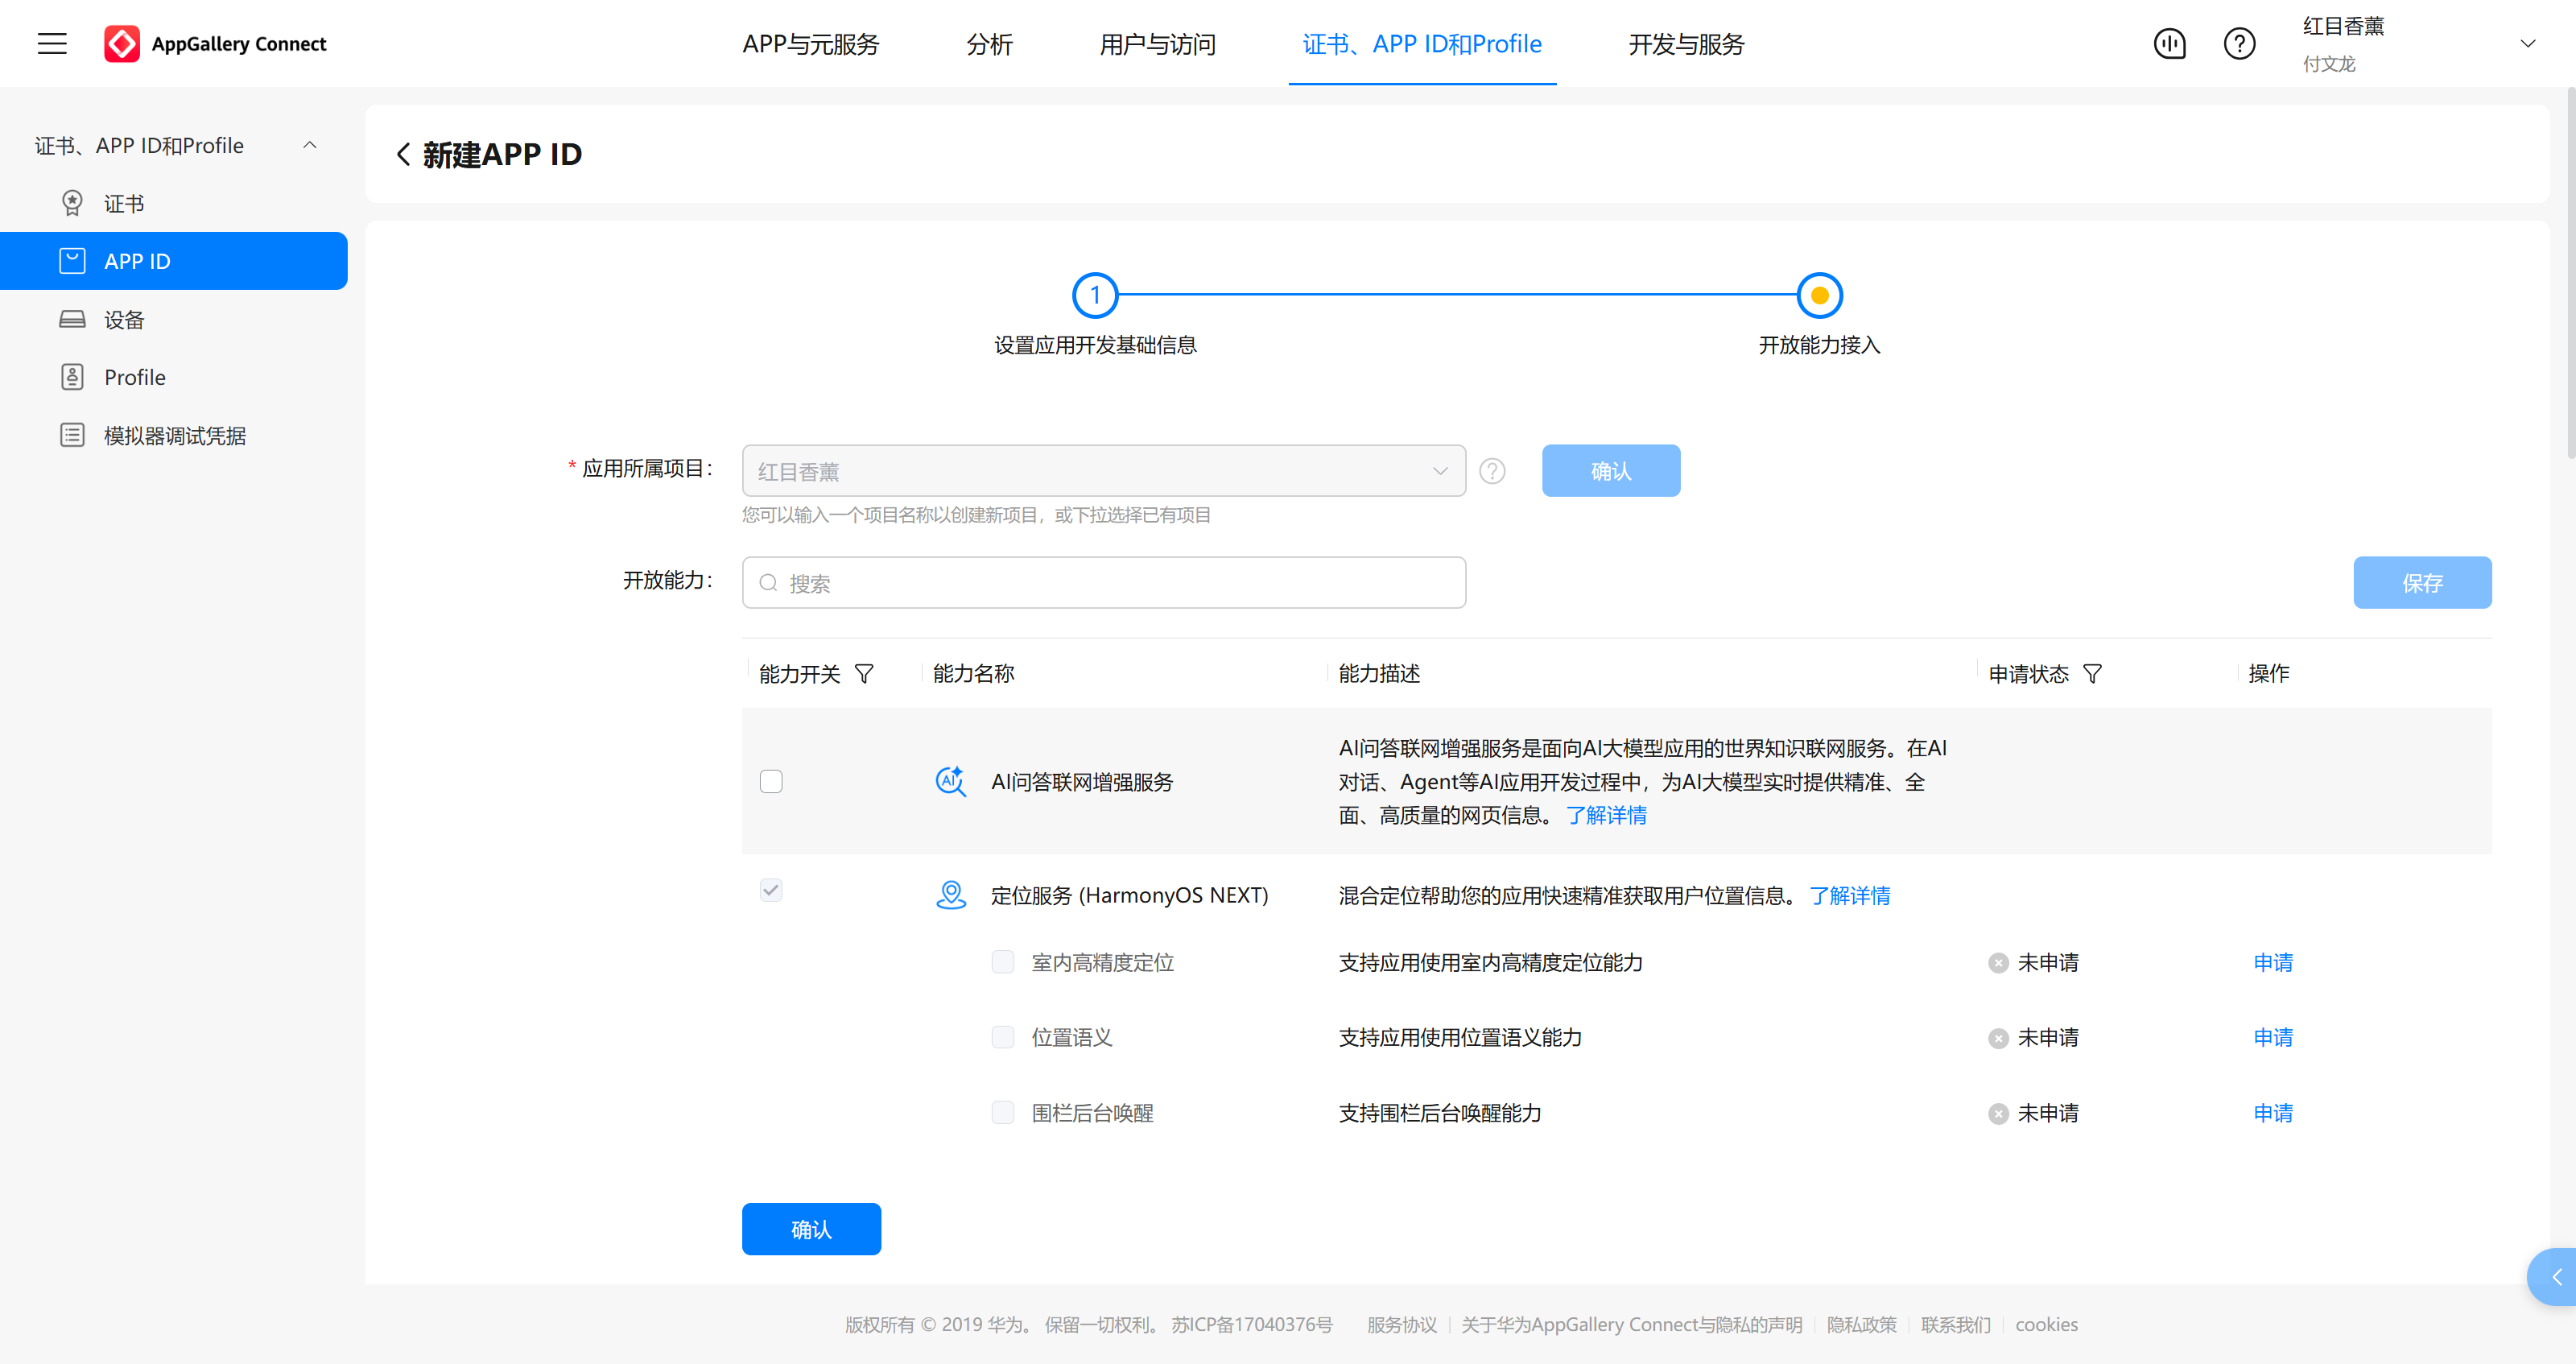Open 关于华为AppGallery Connect与隐私的声明 link
Viewport: 2576px width, 1364px height.
point(1631,1324)
